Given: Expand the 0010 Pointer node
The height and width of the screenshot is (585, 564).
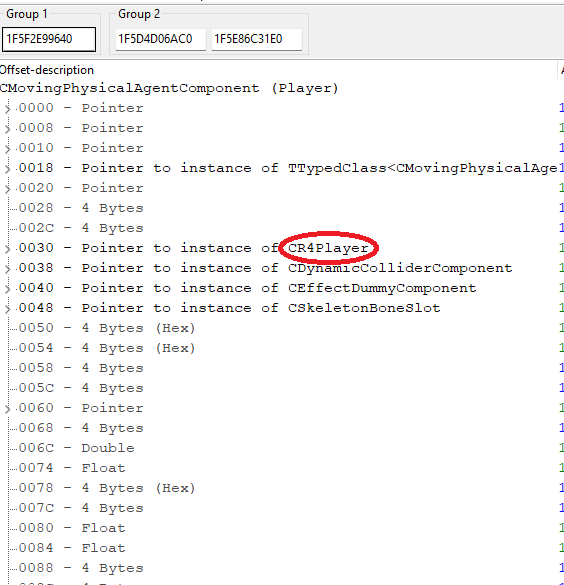Looking at the screenshot, I should (7, 148).
